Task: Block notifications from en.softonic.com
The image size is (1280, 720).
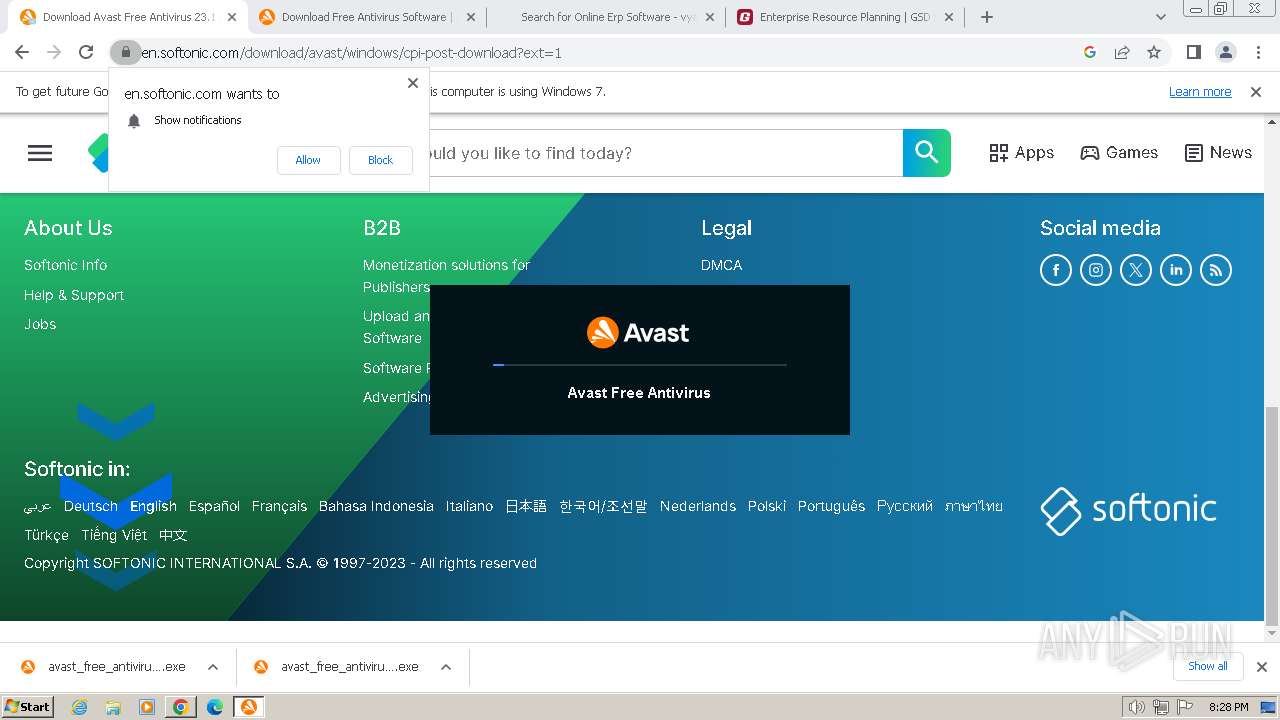Action: pos(380,160)
